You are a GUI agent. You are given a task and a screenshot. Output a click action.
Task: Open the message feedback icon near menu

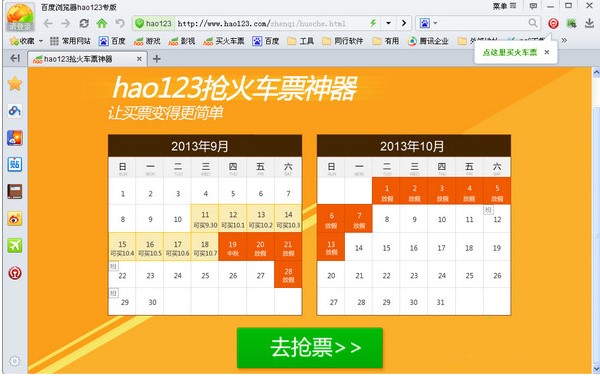click(x=533, y=6)
